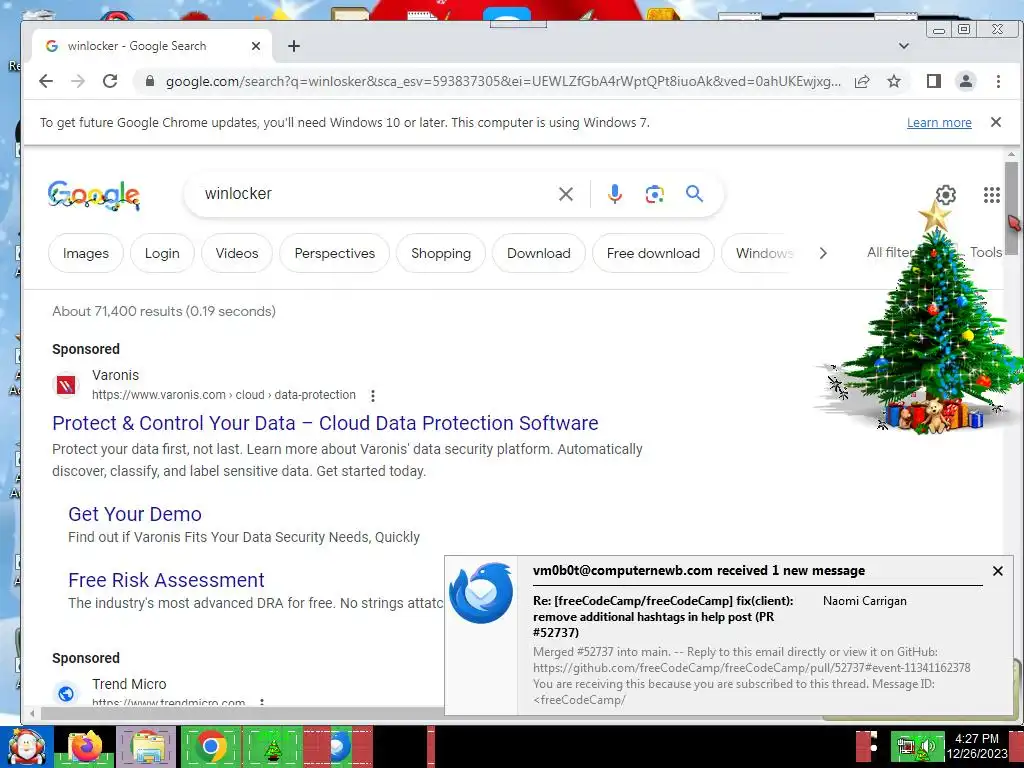Click the Varonis site favicon
The width and height of the screenshot is (1024, 768).
pyautogui.click(x=65, y=385)
